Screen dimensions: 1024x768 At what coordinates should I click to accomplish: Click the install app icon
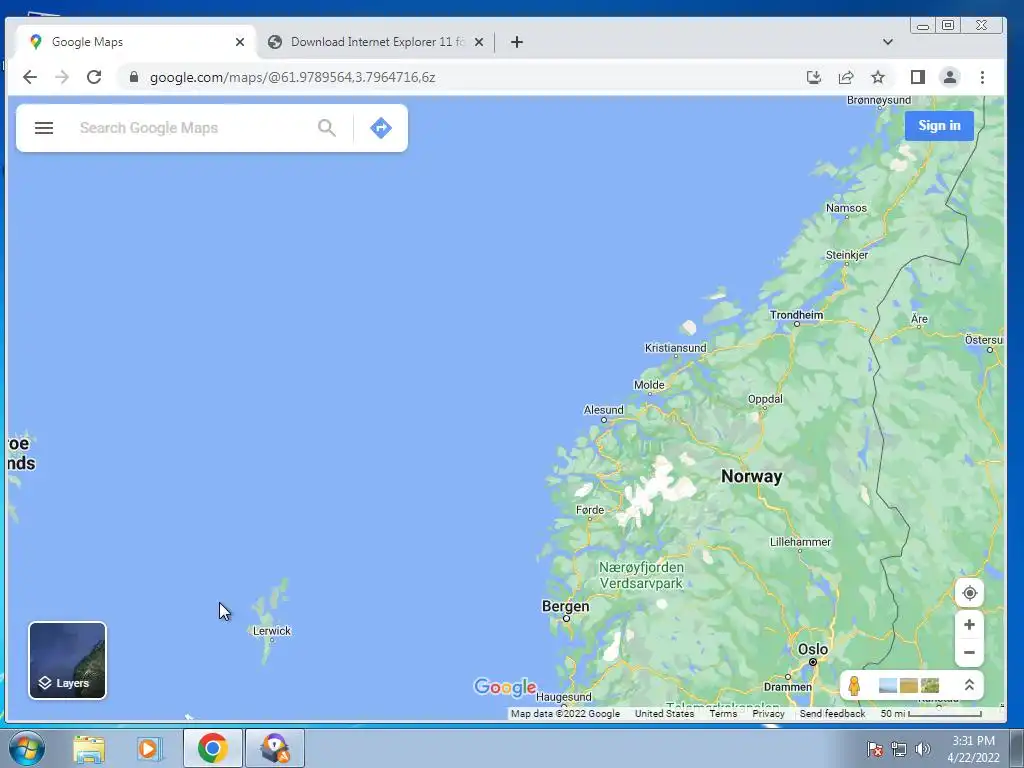click(814, 77)
